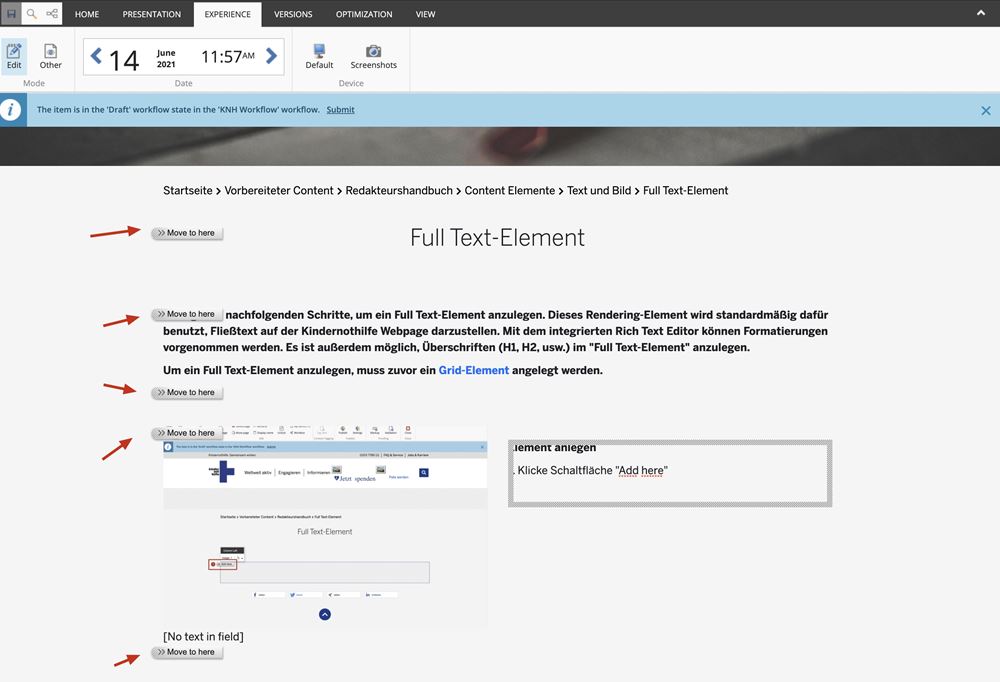Click 'Move to here' beside the page title

point(187,233)
